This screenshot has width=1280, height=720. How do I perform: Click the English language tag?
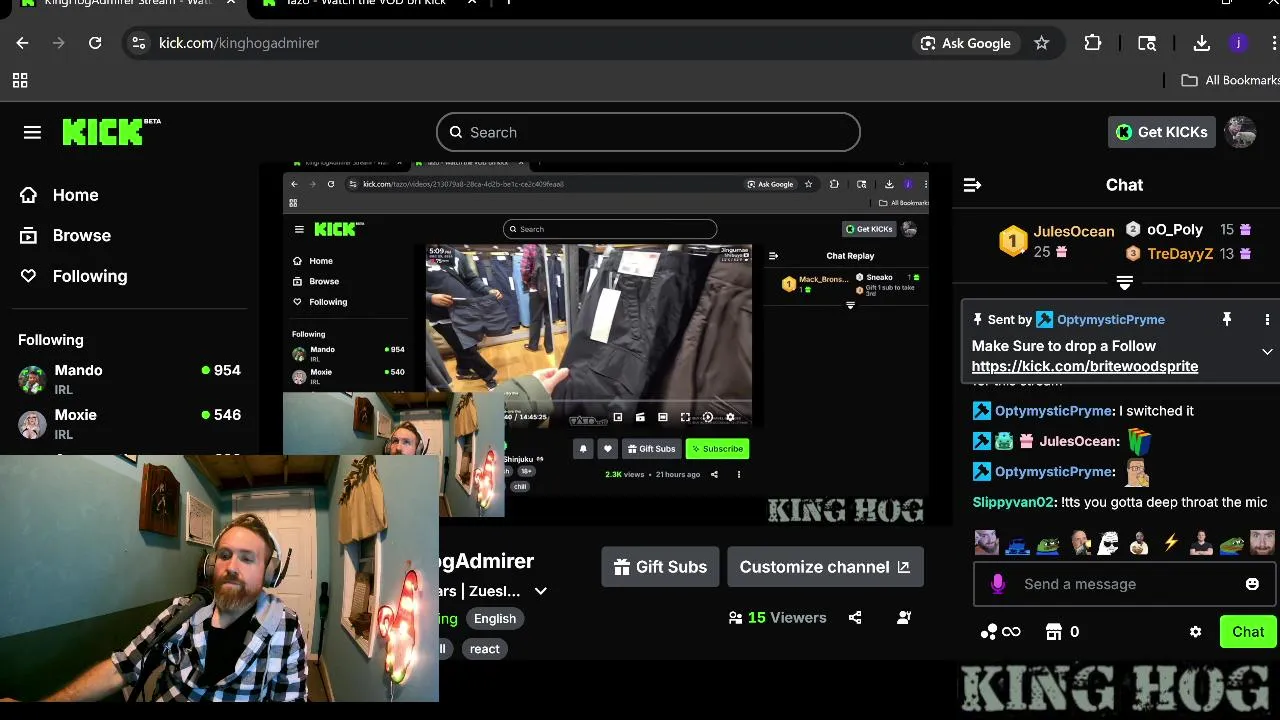point(495,619)
